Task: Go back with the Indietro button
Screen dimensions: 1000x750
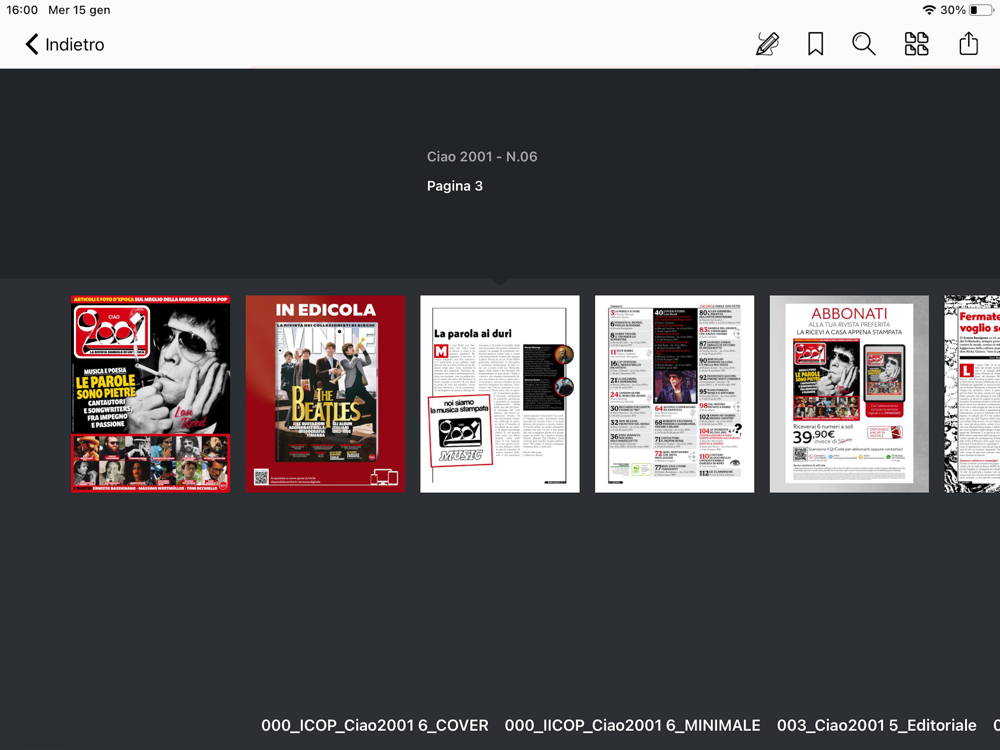Action: click(x=64, y=45)
